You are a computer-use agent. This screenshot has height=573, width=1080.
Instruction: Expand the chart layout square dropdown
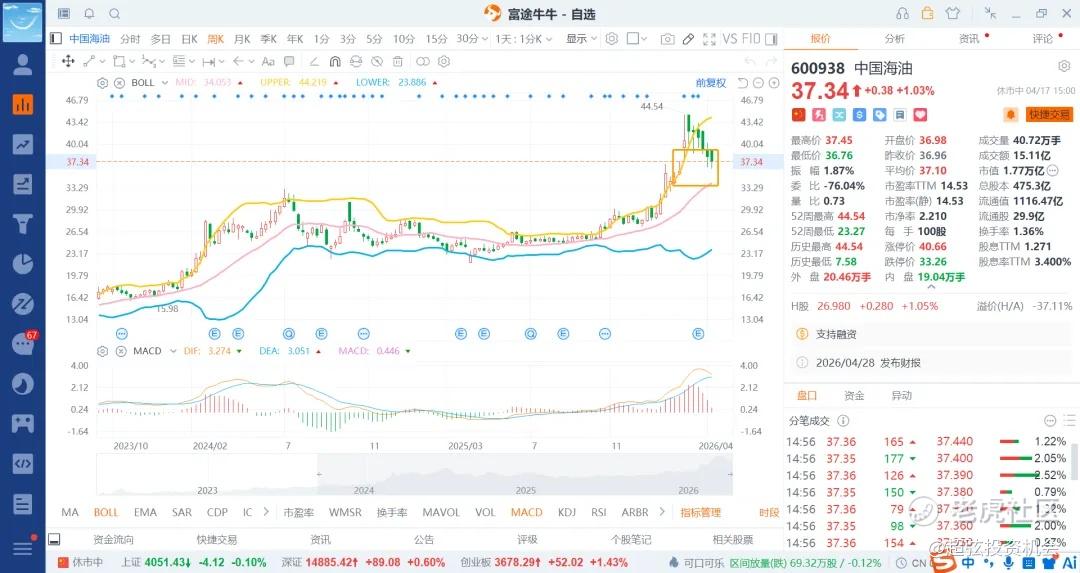(637, 39)
